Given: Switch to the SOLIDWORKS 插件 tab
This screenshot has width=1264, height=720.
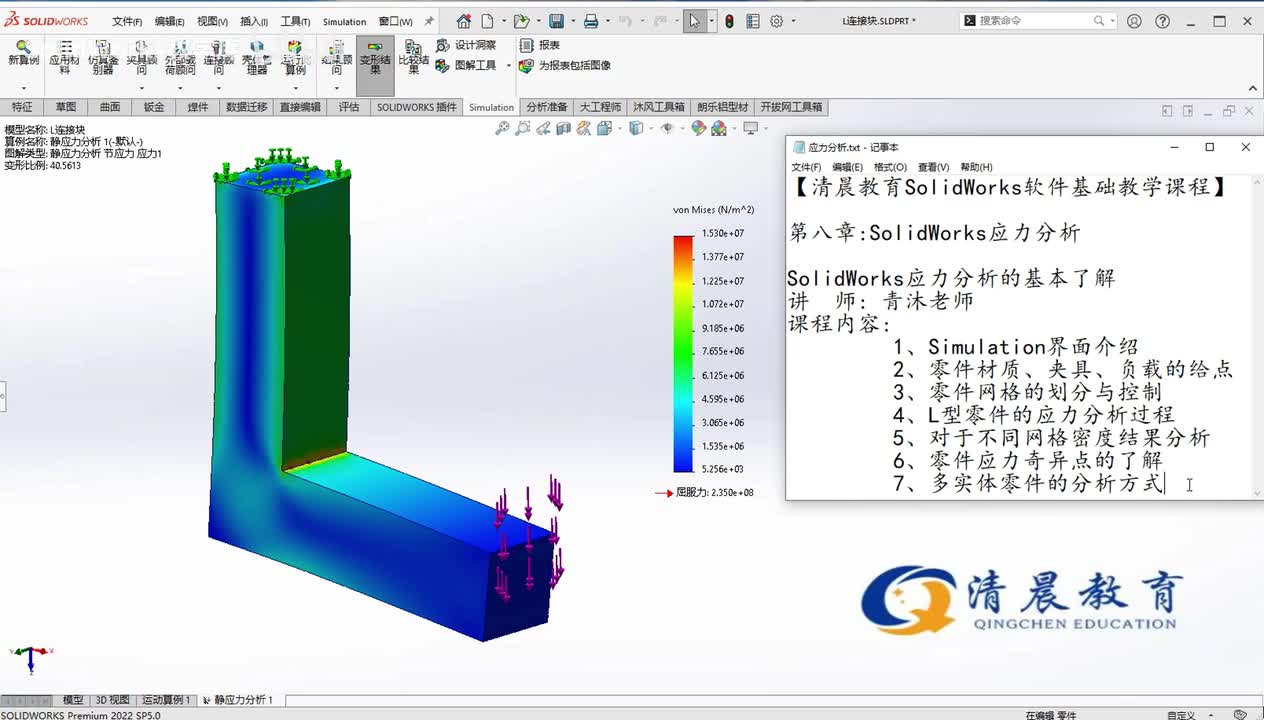Looking at the screenshot, I should point(416,107).
